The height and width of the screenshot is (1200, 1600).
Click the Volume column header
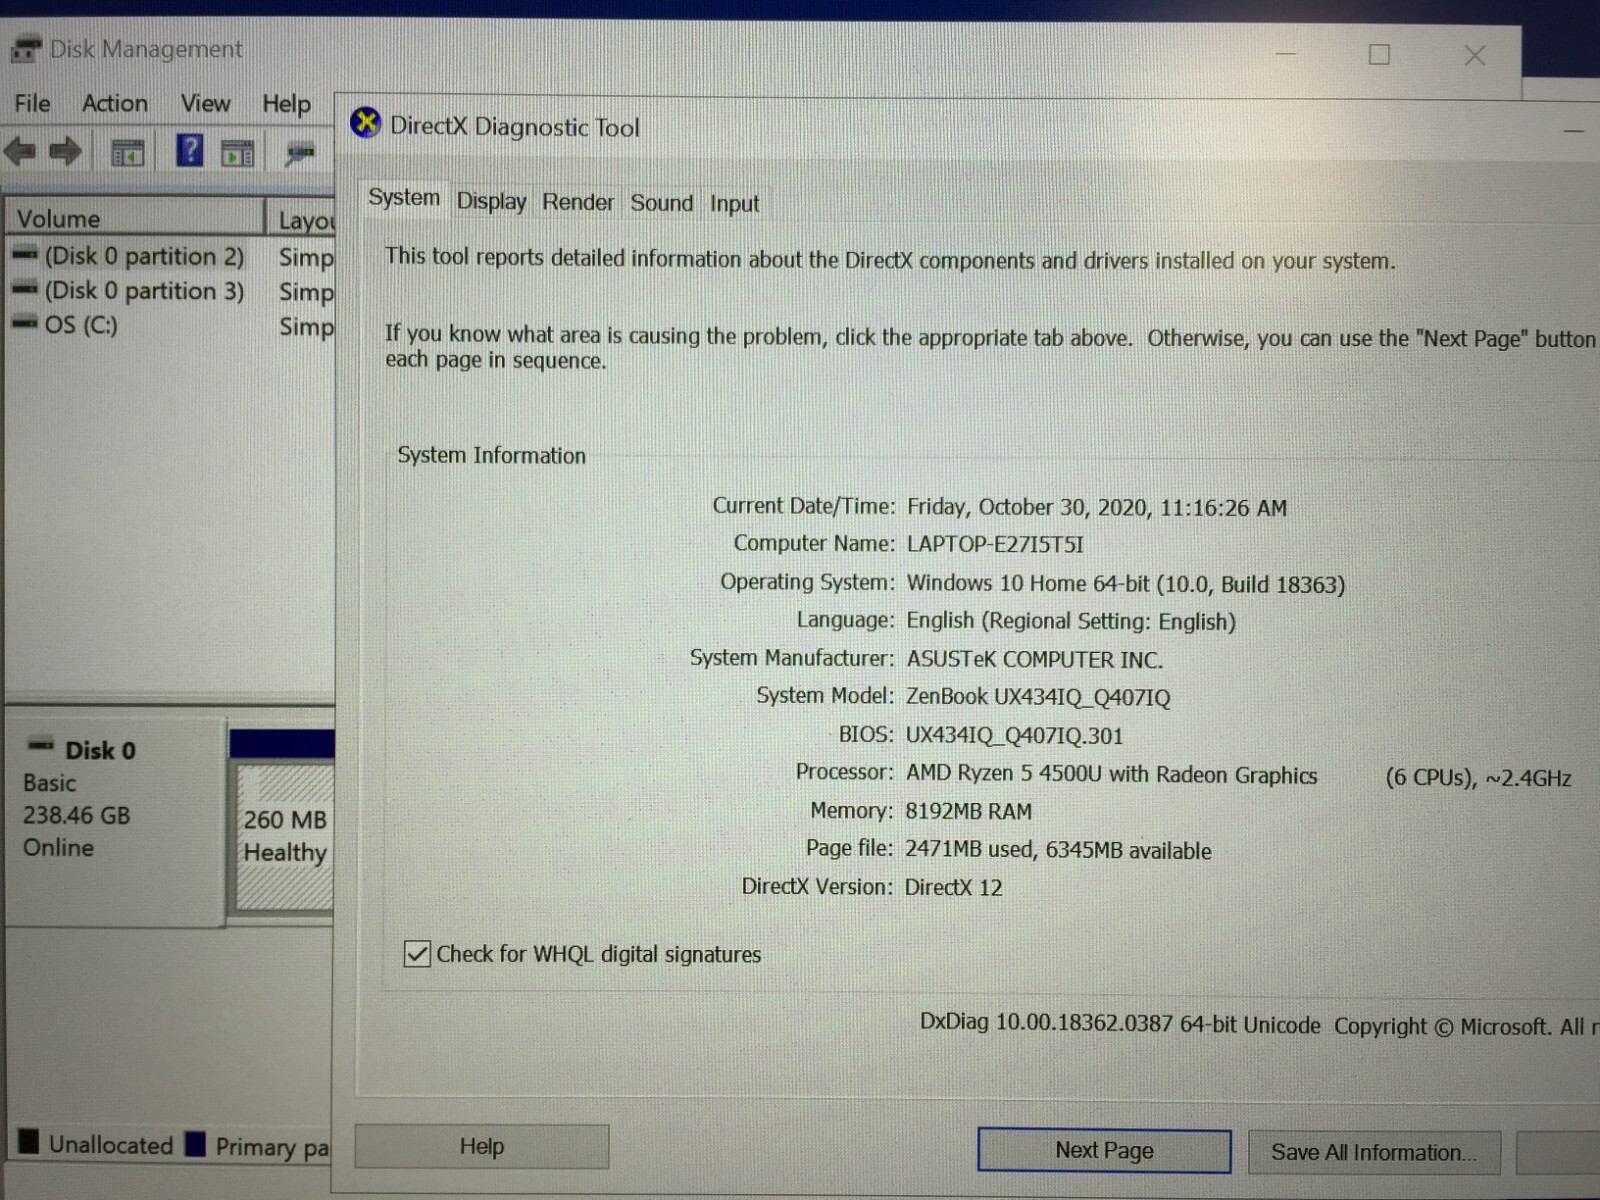click(x=134, y=218)
